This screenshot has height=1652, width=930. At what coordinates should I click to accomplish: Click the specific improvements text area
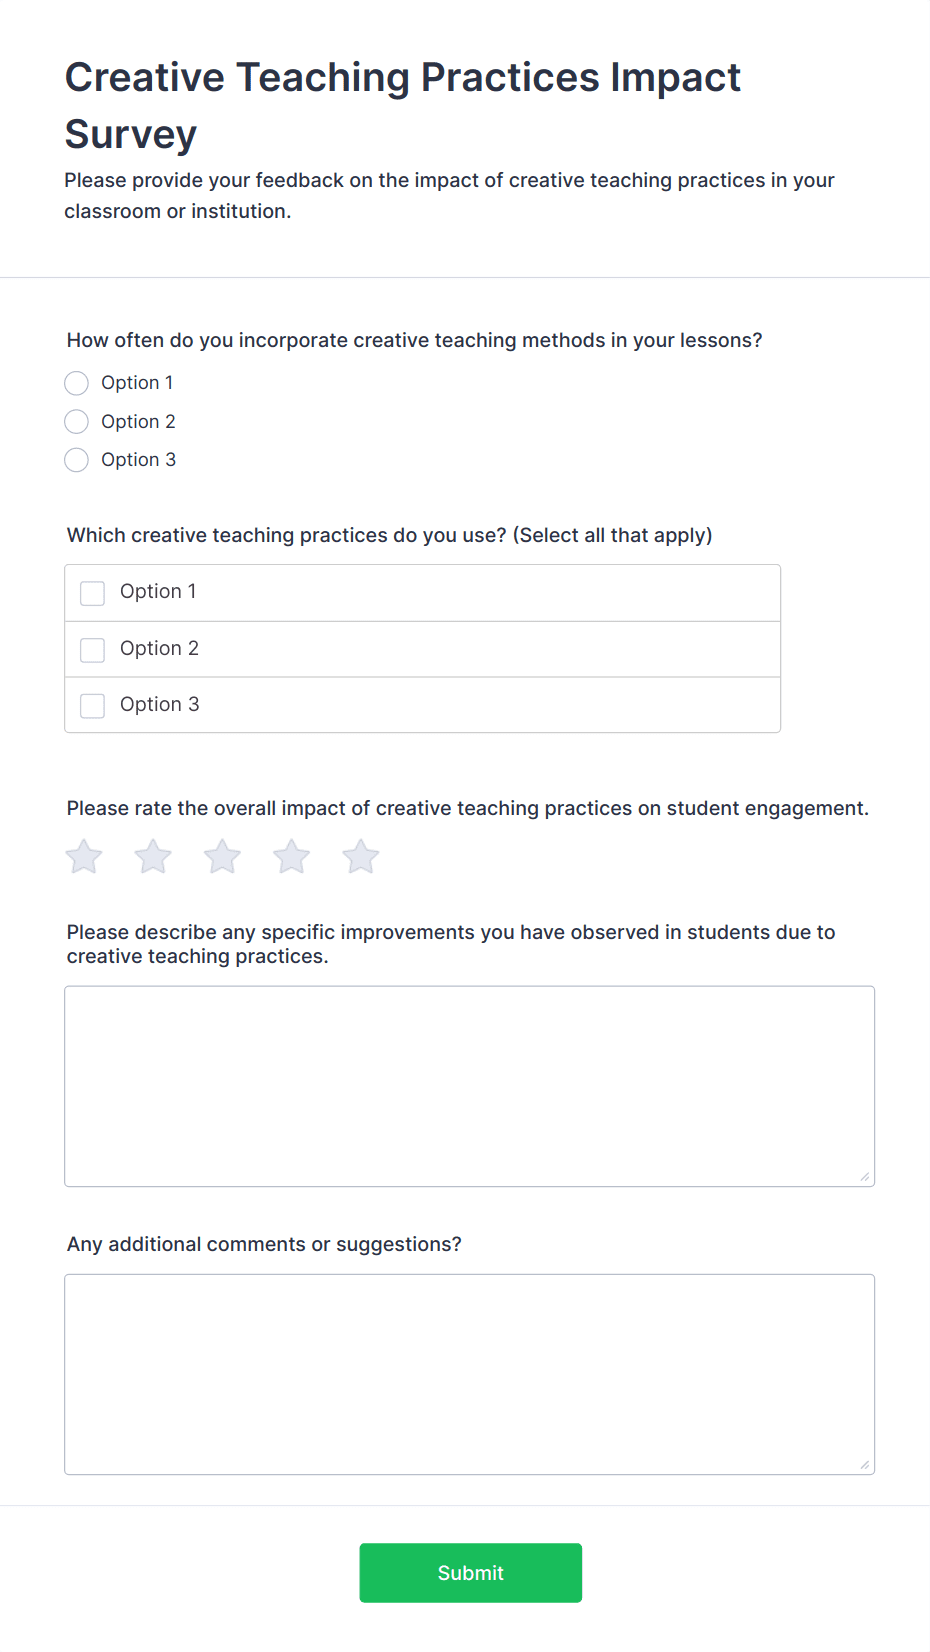click(x=469, y=1086)
